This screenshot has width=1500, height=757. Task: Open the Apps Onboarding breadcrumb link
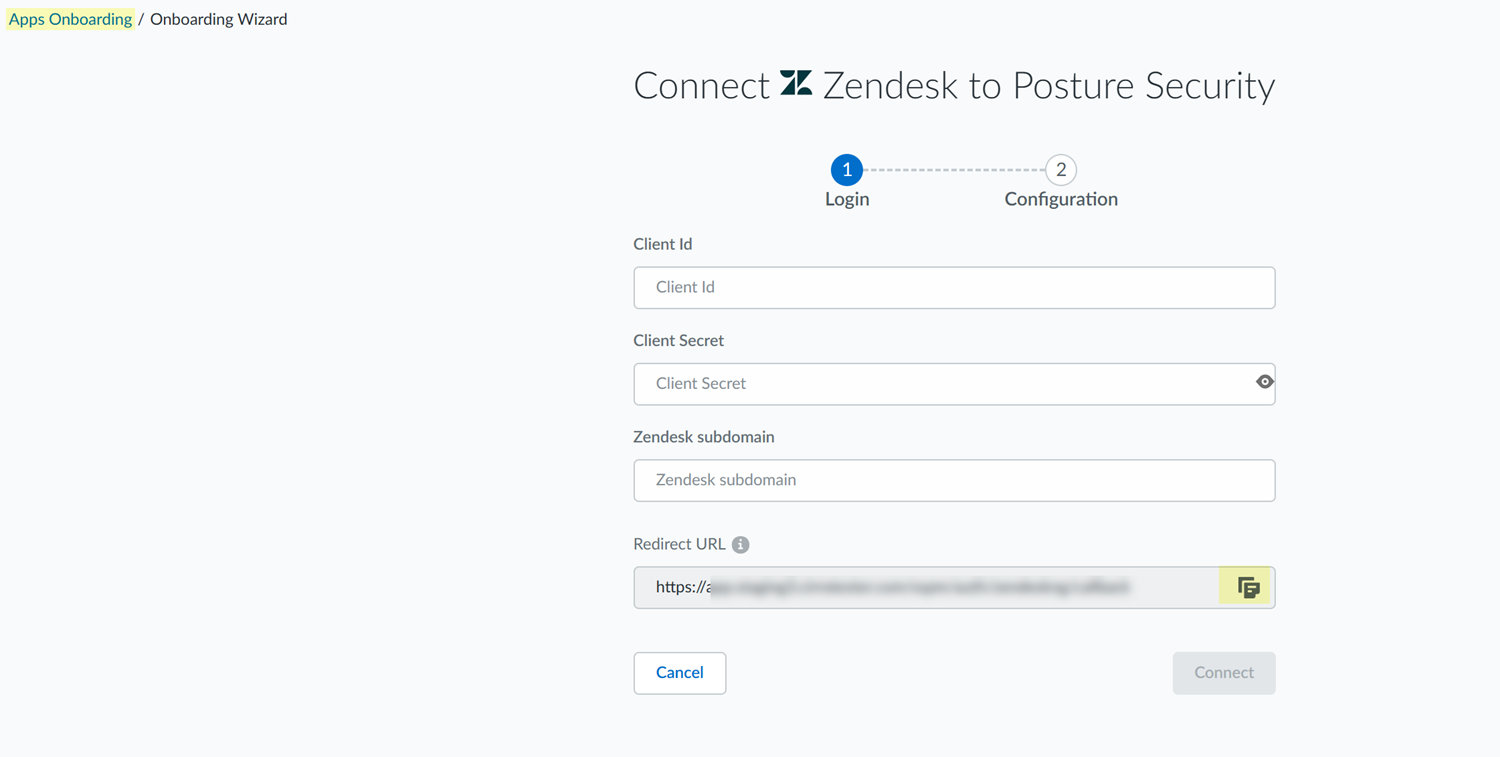[x=70, y=19]
